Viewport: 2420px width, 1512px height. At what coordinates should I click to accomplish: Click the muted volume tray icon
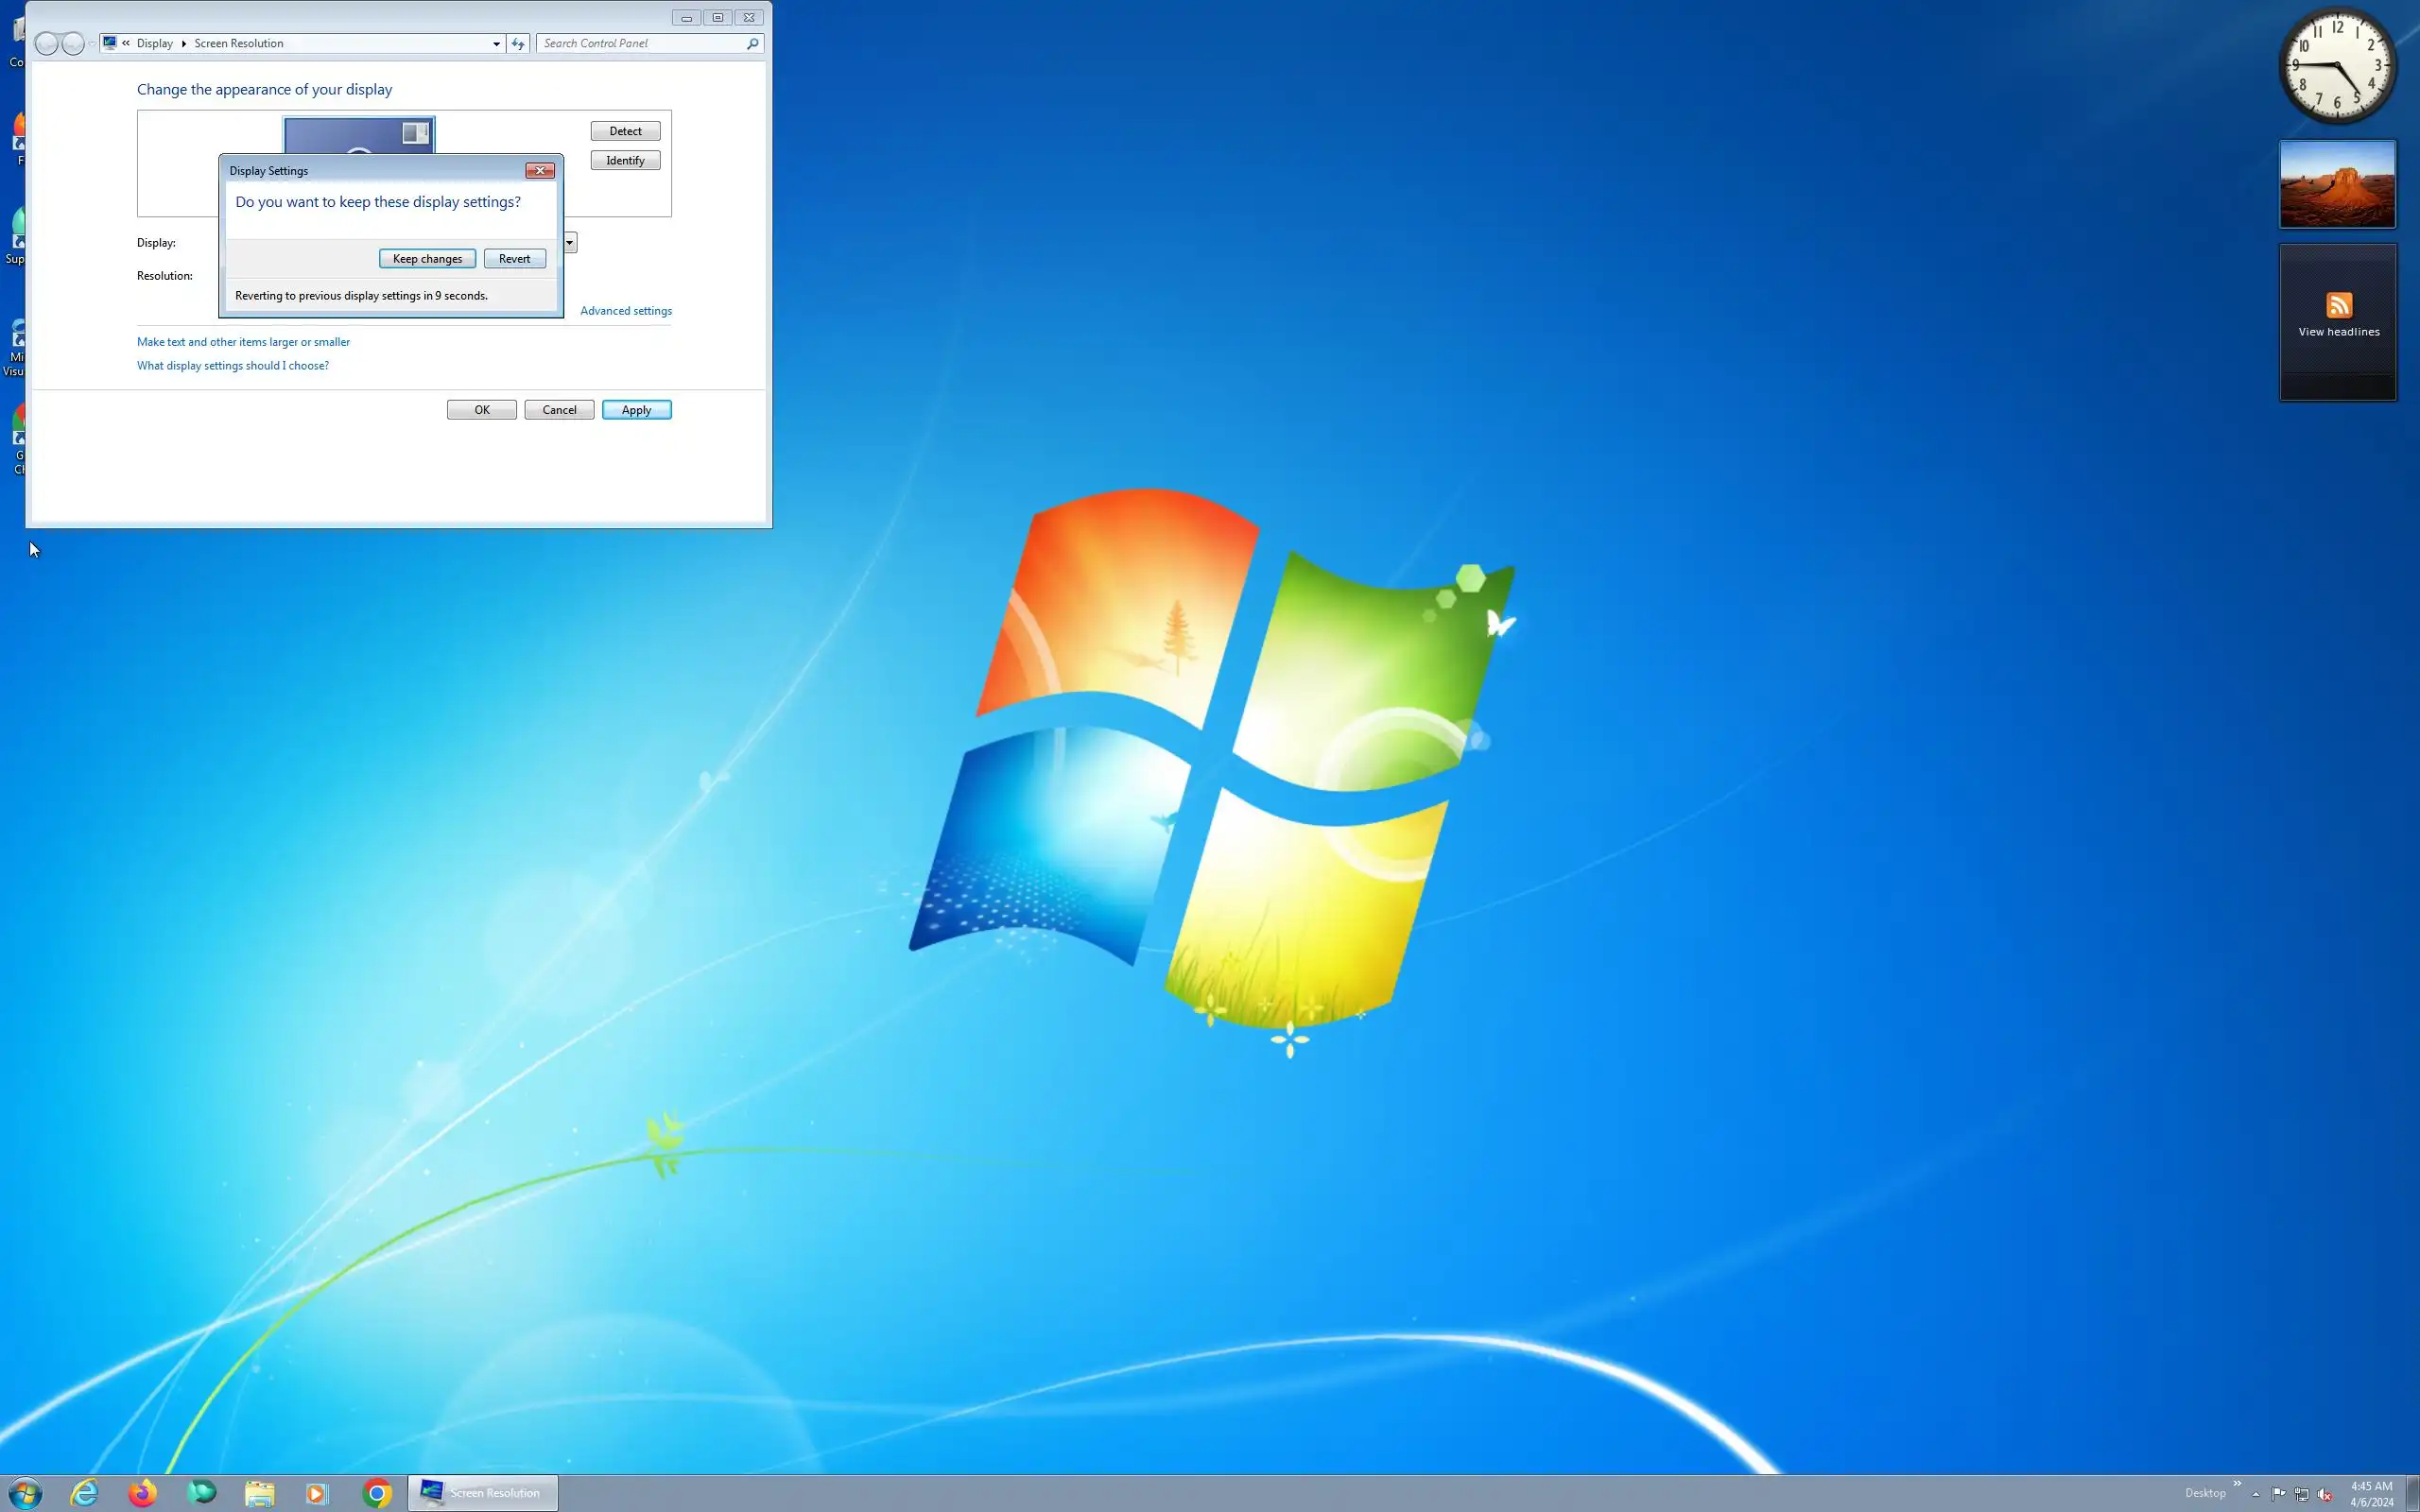[2324, 1494]
